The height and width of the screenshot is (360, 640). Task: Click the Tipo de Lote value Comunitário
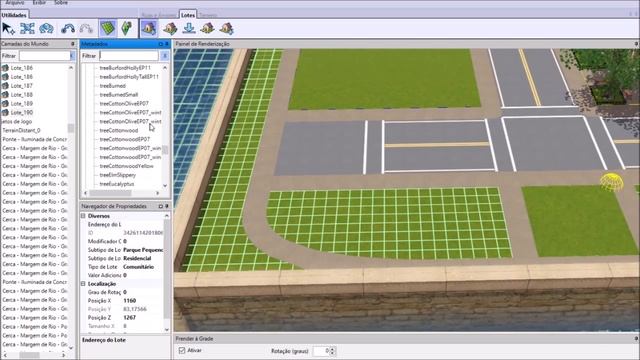(138, 267)
